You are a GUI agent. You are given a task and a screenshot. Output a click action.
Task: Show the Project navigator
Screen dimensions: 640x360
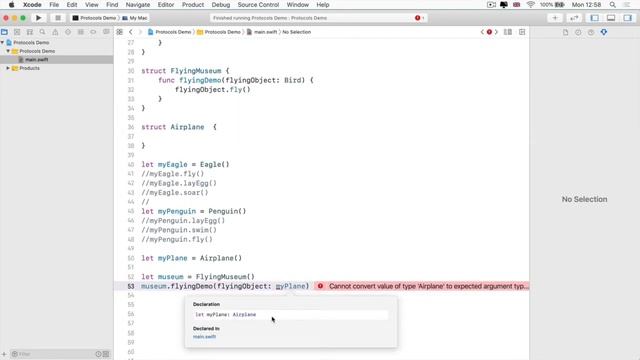pyautogui.click(x=4, y=32)
